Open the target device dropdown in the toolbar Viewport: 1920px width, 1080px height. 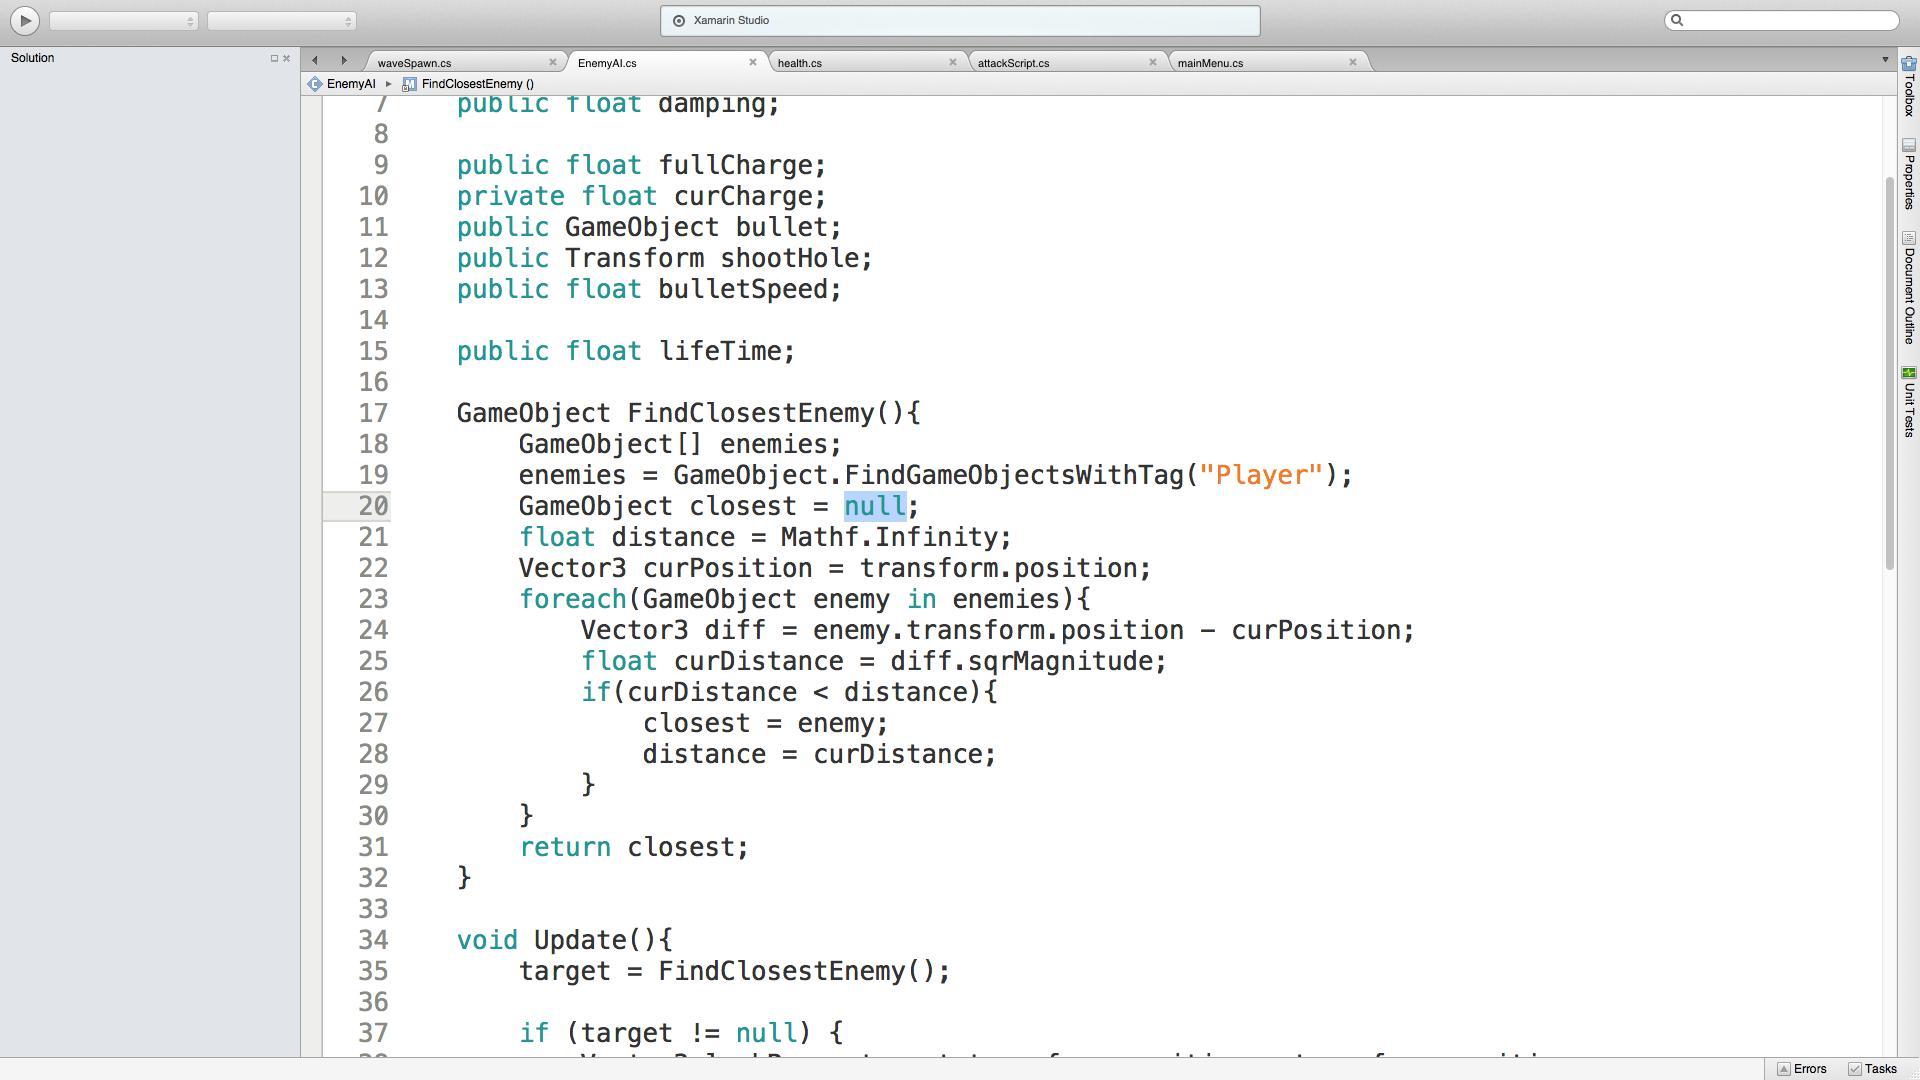(281, 21)
